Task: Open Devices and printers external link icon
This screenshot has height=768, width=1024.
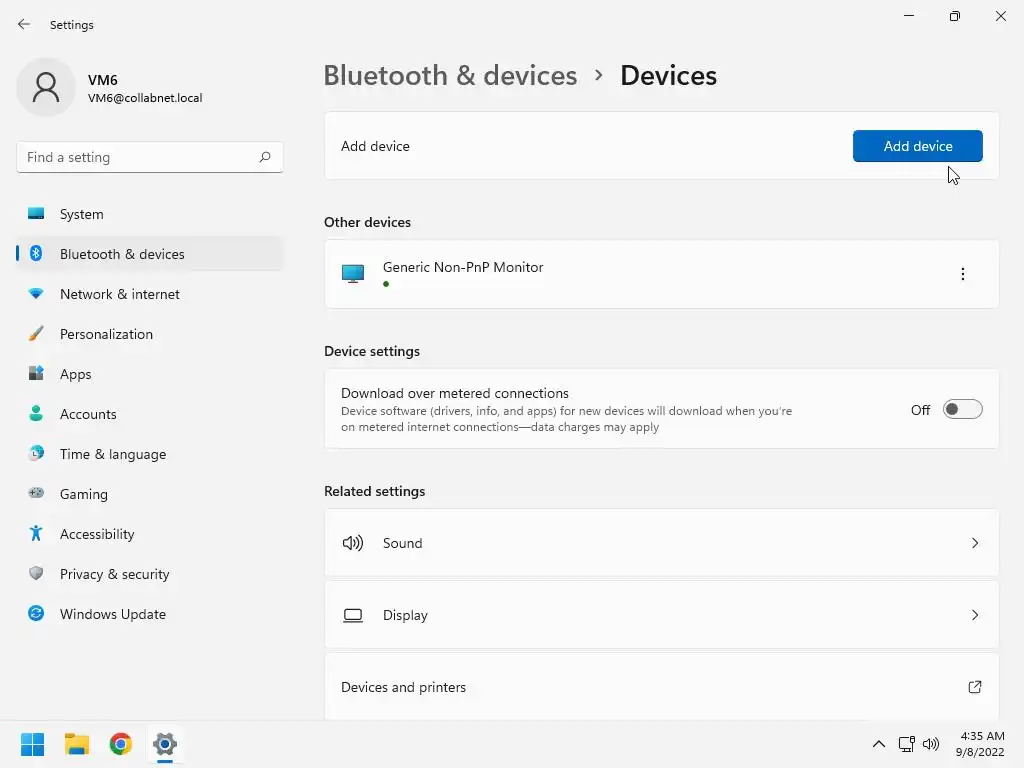Action: pyautogui.click(x=975, y=687)
